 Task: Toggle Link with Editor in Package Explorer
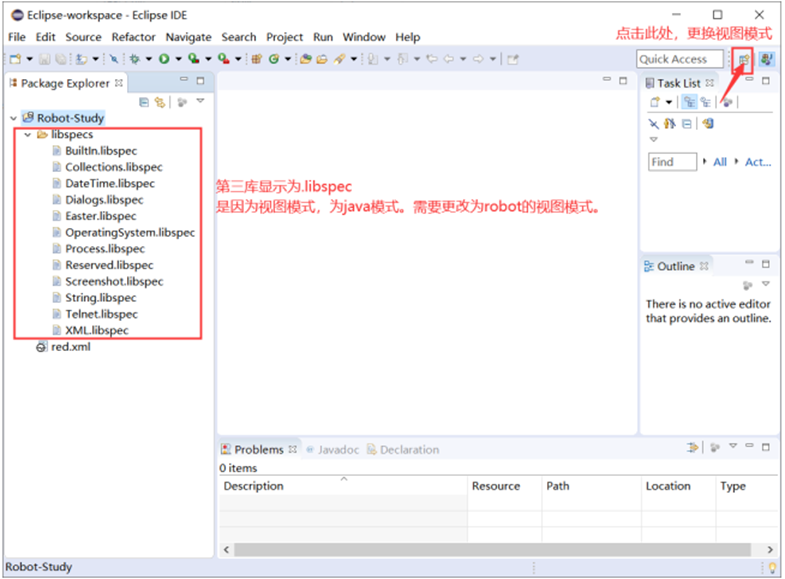coord(160,103)
